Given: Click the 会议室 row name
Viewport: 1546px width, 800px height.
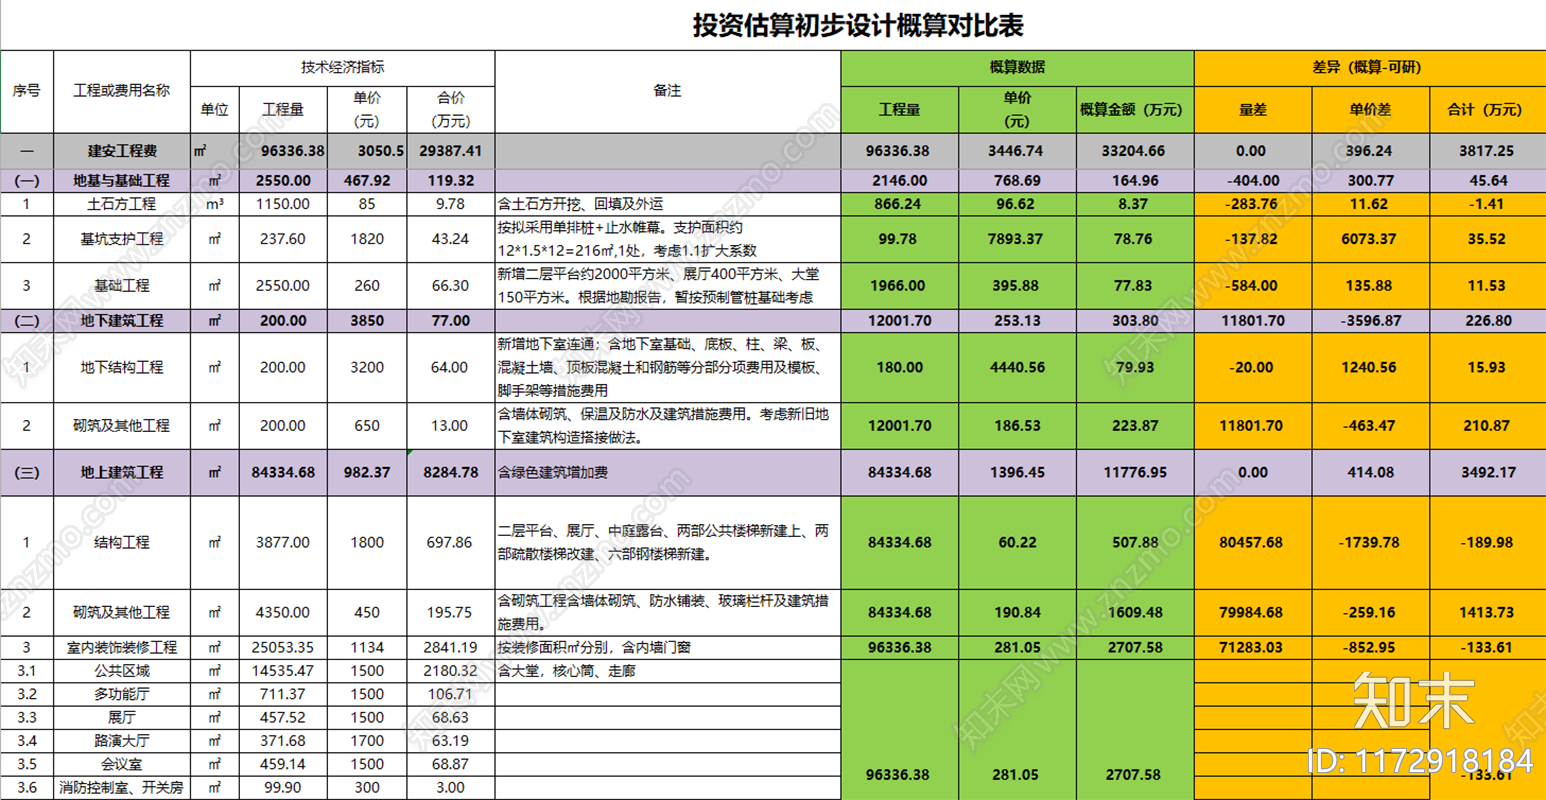Looking at the screenshot, I should [122, 764].
